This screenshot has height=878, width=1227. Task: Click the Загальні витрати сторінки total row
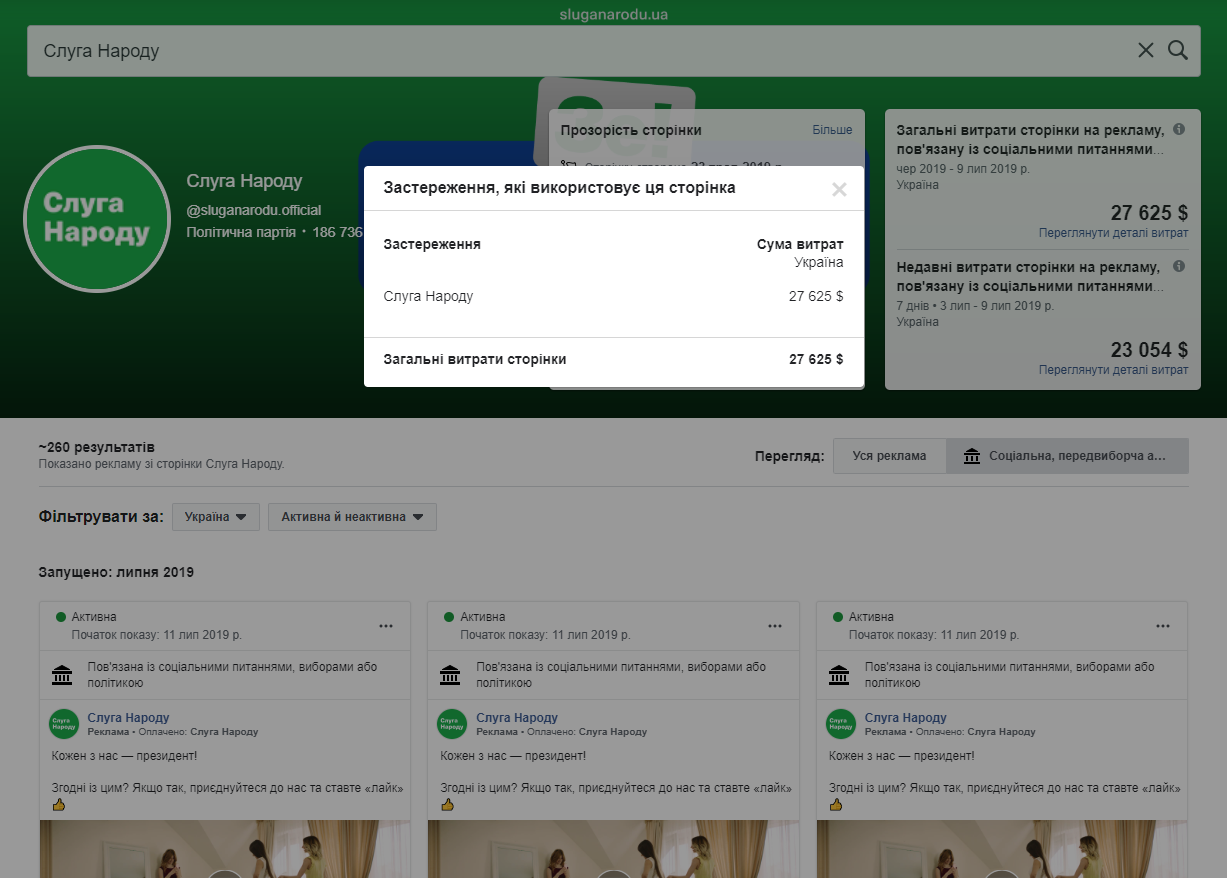[x=613, y=359]
